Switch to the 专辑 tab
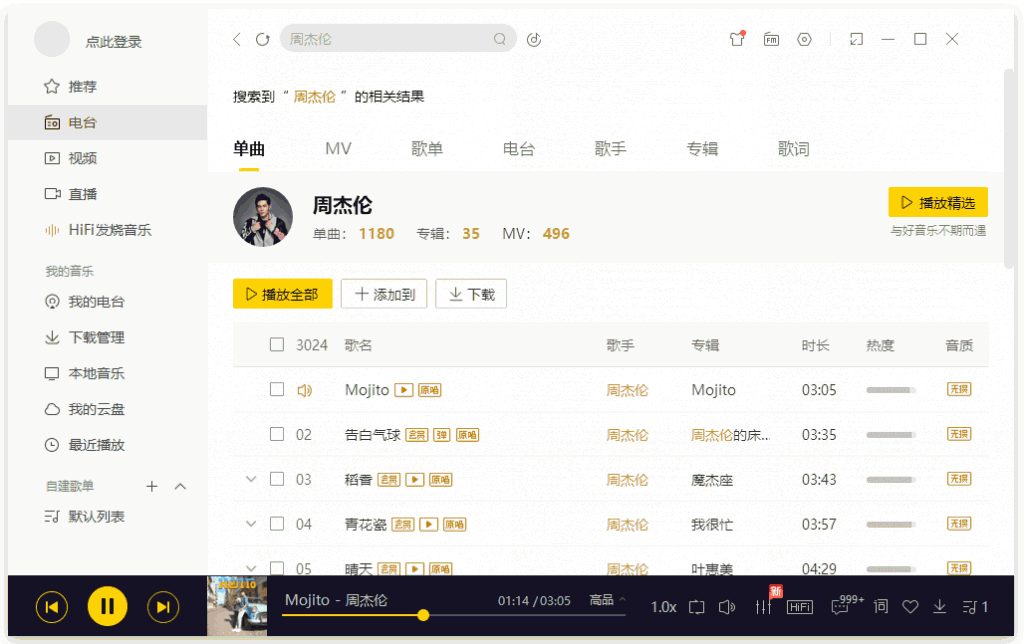1024x644 pixels. [x=702, y=148]
